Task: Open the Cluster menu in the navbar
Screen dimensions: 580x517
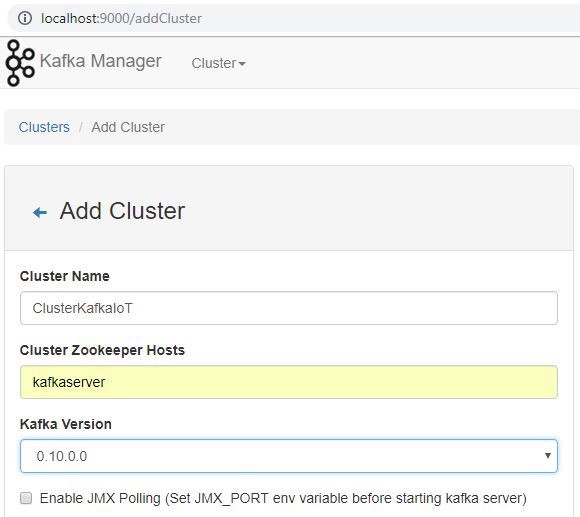Action: [x=218, y=63]
